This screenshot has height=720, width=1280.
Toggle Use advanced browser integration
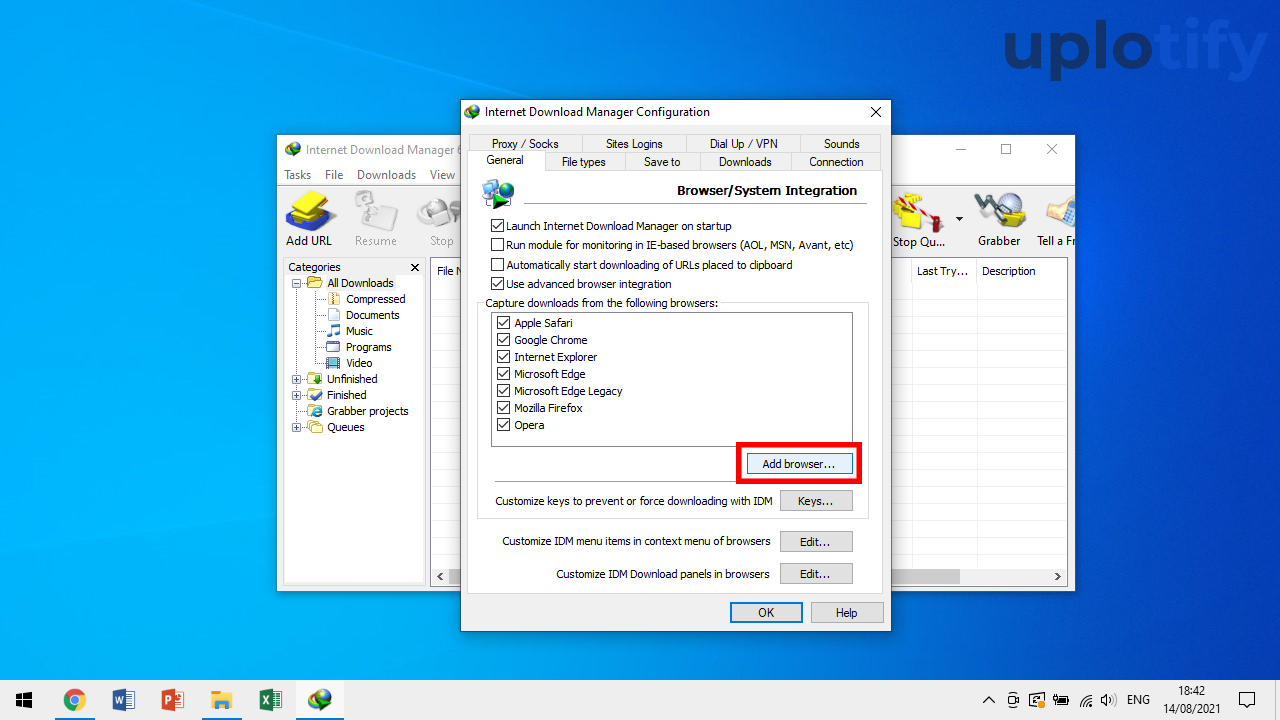click(498, 284)
